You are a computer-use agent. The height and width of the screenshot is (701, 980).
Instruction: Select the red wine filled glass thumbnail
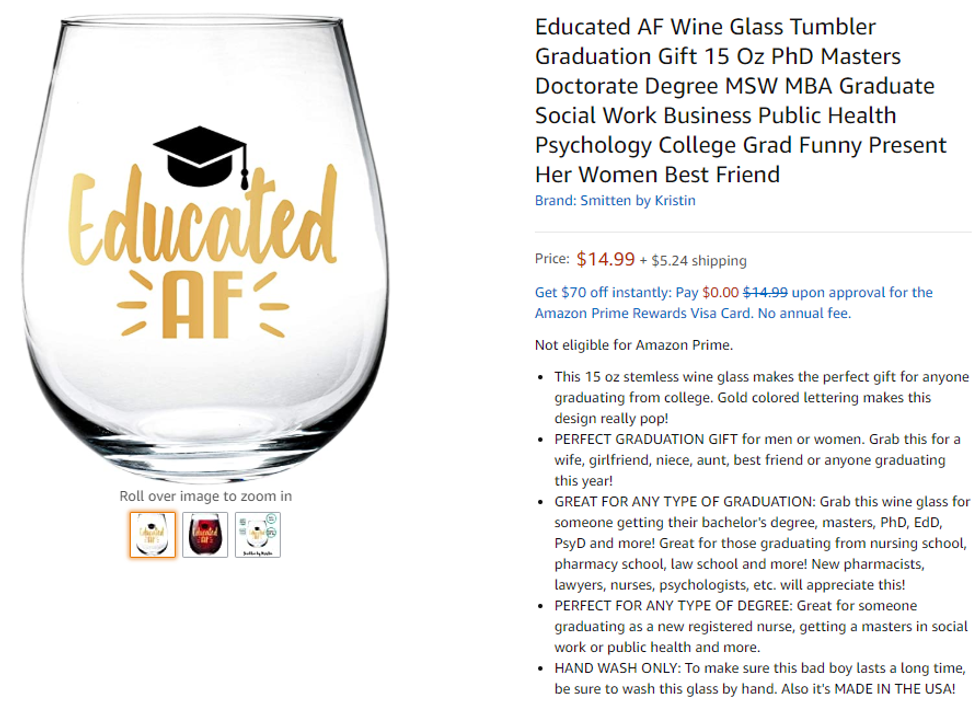205,534
